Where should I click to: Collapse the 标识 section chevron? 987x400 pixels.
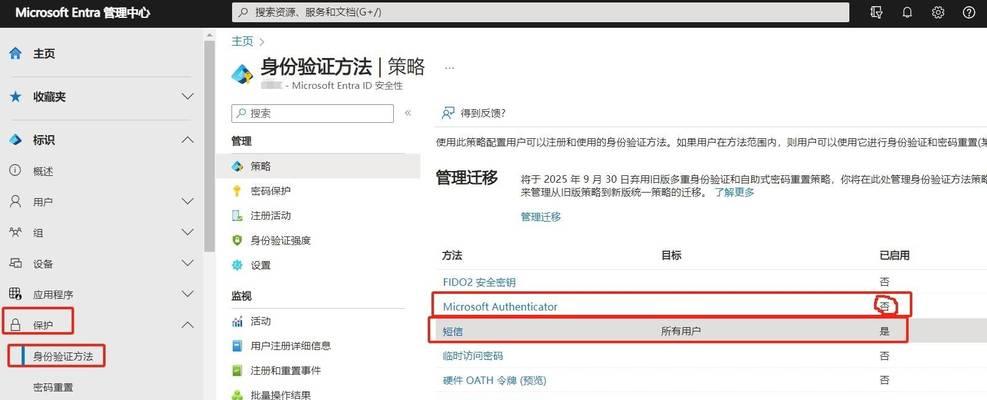click(x=188, y=140)
